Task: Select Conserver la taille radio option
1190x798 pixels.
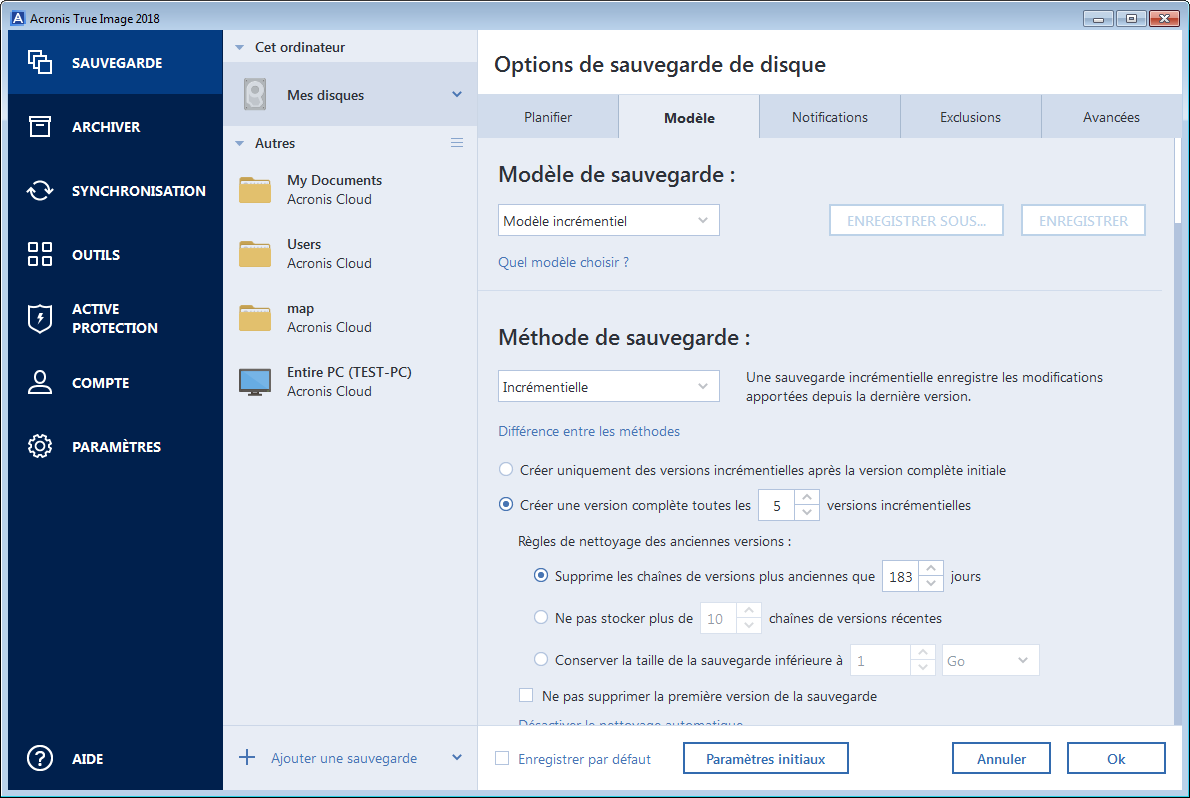Action: (541, 659)
